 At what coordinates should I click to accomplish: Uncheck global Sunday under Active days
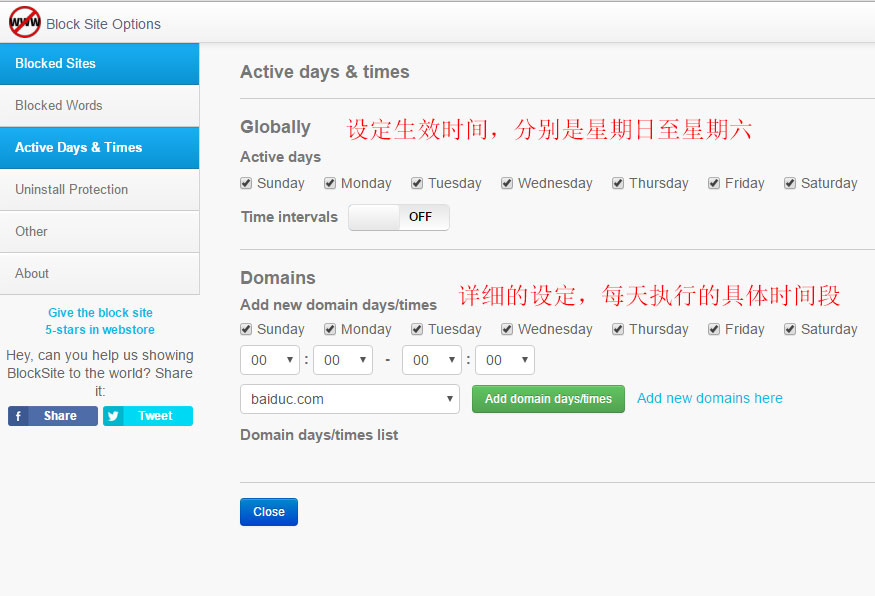[x=246, y=183]
